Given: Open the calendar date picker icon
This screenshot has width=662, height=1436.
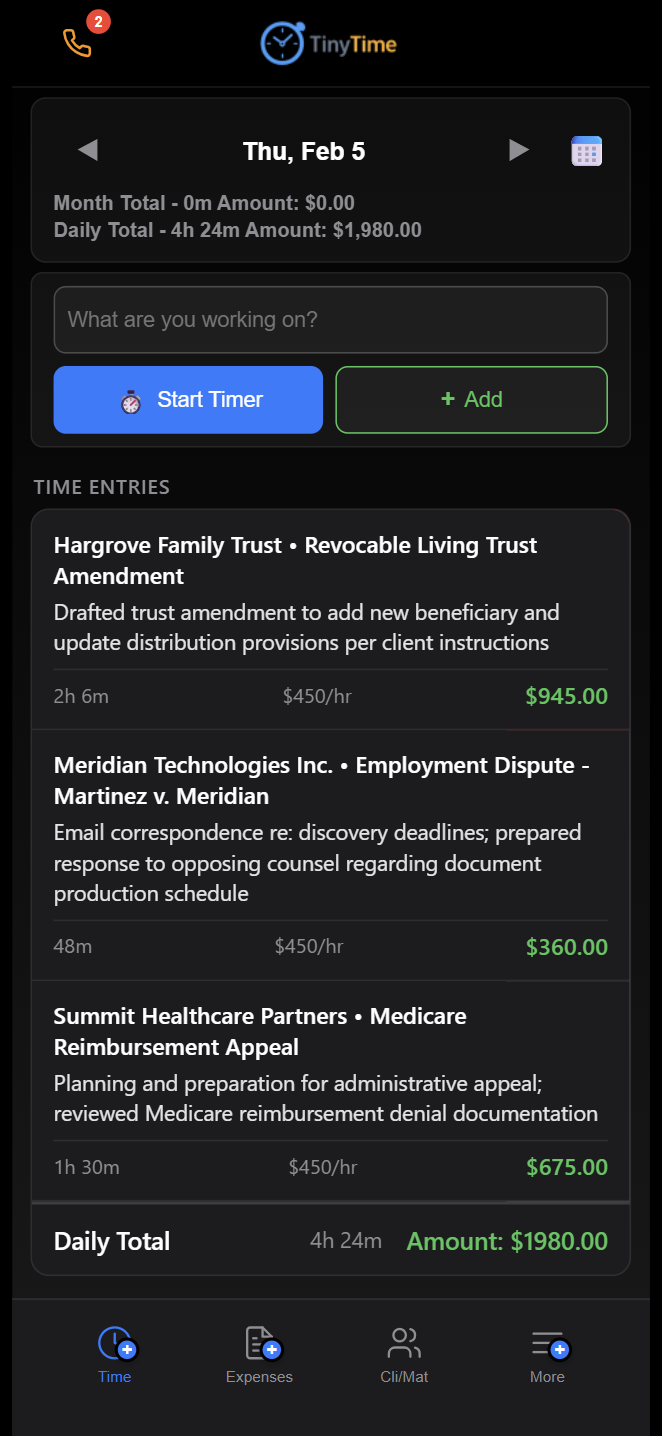Looking at the screenshot, I should click(x=586, y=150).
